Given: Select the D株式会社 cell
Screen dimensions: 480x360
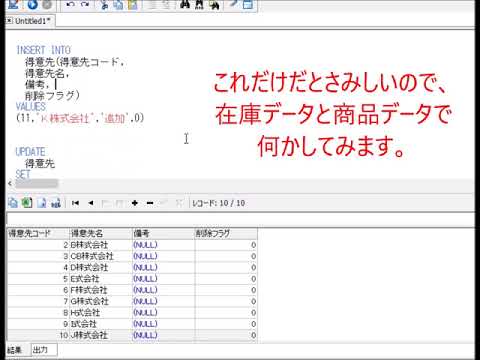Looking at the screenshot, I should 100,268.
